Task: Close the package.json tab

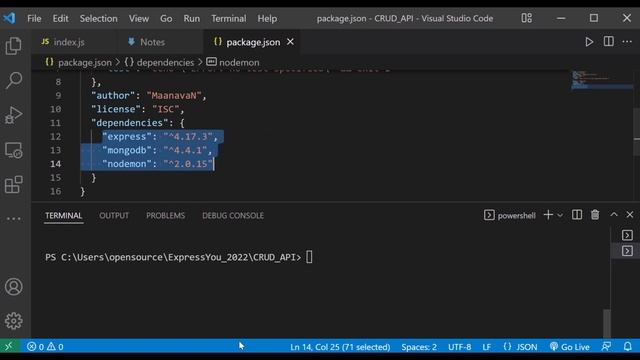Action: [290, 42]
